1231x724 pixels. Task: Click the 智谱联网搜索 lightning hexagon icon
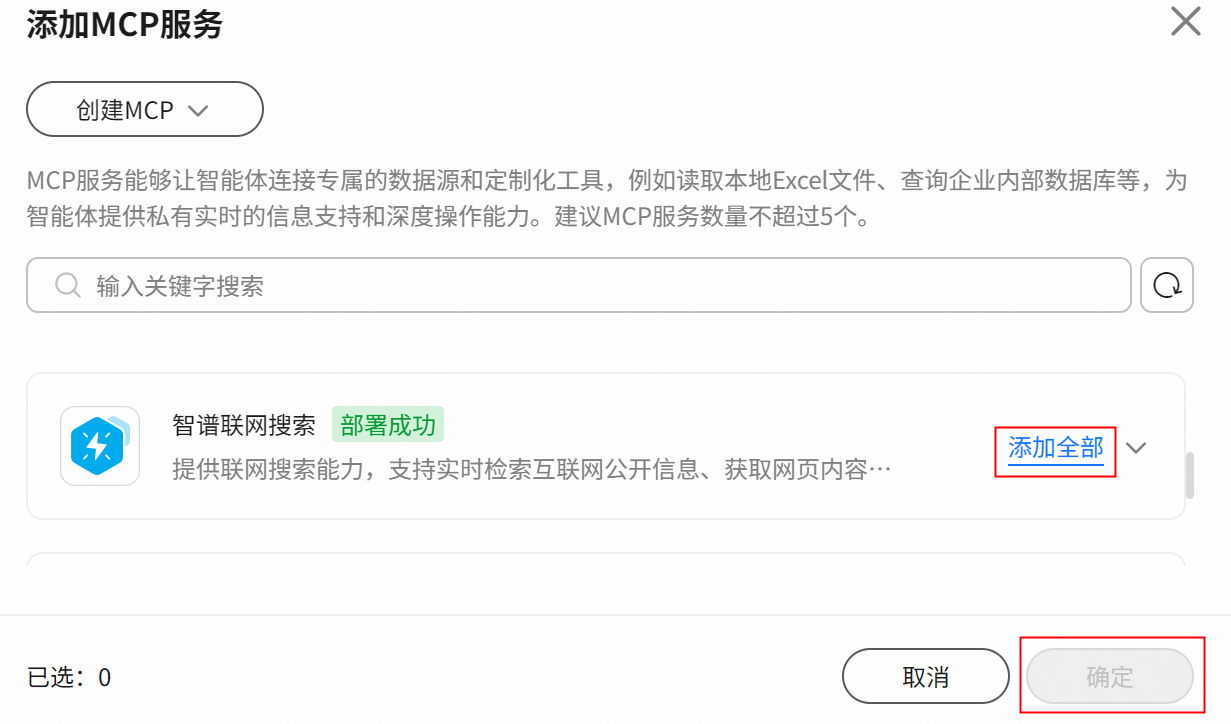click(x=100, y=446)
